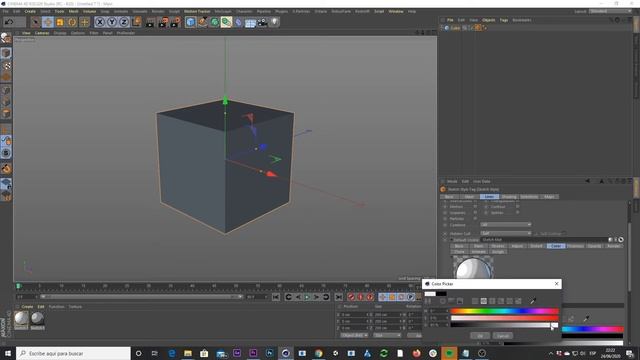Open the floor/environment grid icon
The height and width of the screenshot is (360, 640).
pyautogui.click(x=250, y=22)
